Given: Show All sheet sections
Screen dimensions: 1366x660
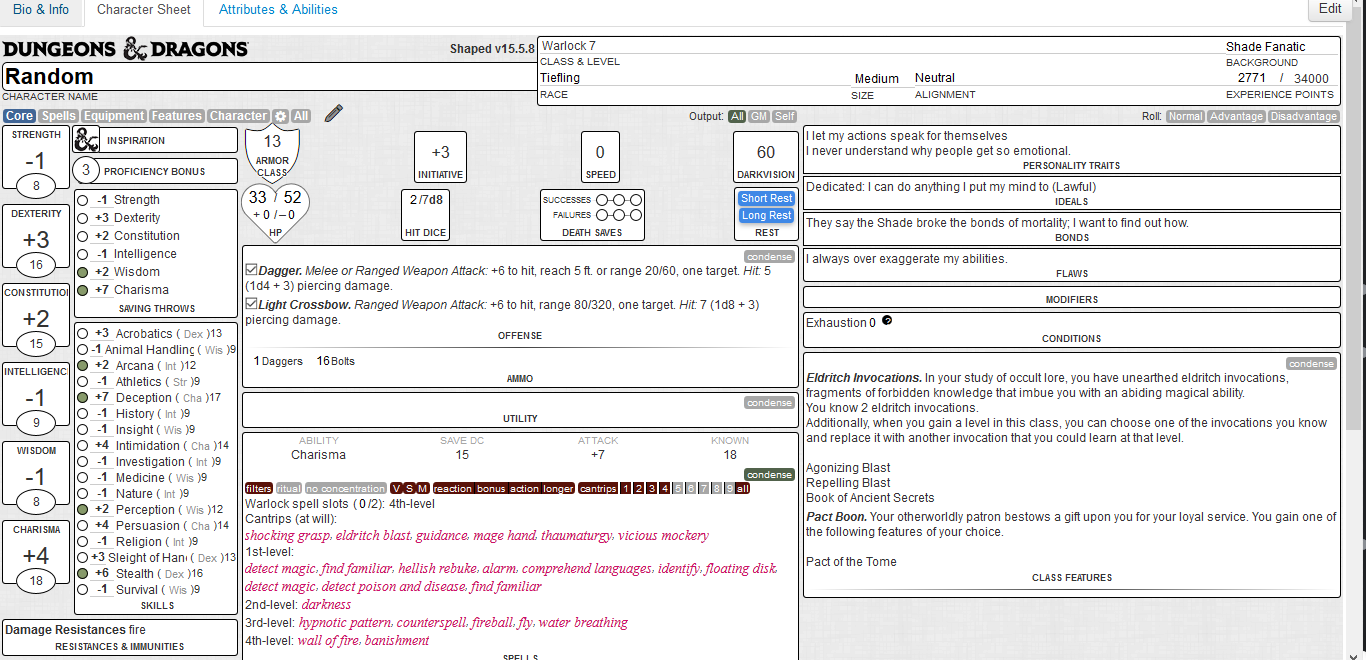Looking at the screenshot, I should coord(301,116).
